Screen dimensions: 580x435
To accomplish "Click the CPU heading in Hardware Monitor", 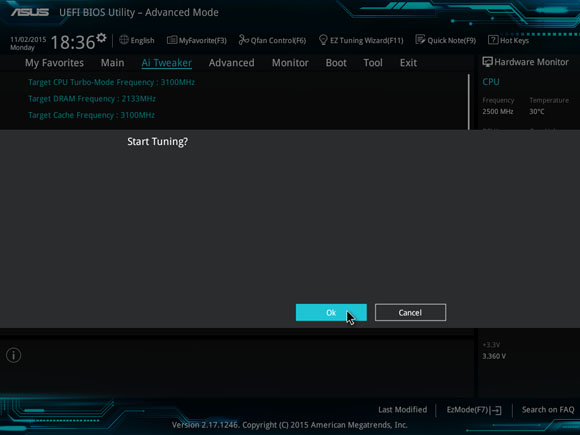I will [x=491, y=82].
